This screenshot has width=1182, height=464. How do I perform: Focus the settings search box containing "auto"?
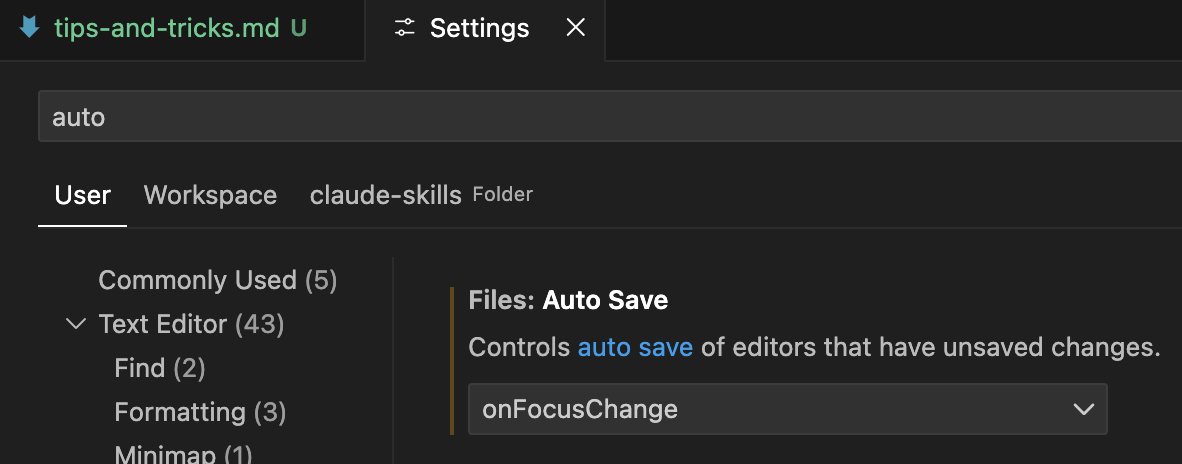(x=600, y=117)
